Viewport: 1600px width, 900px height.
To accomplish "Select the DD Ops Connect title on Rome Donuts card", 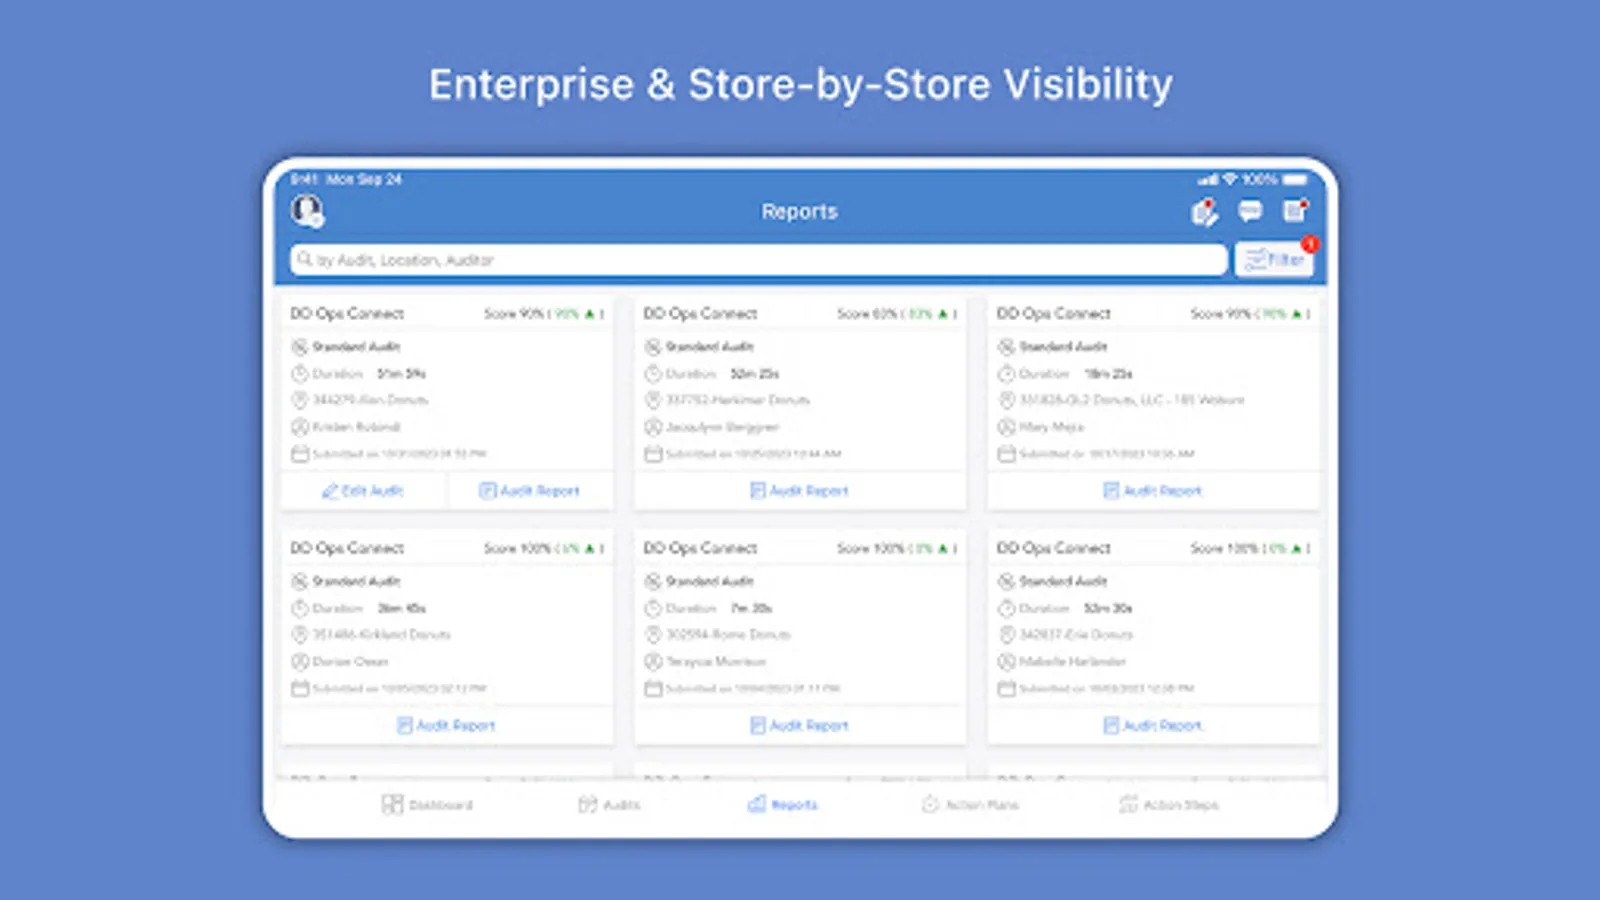I will tap(700, 548).
